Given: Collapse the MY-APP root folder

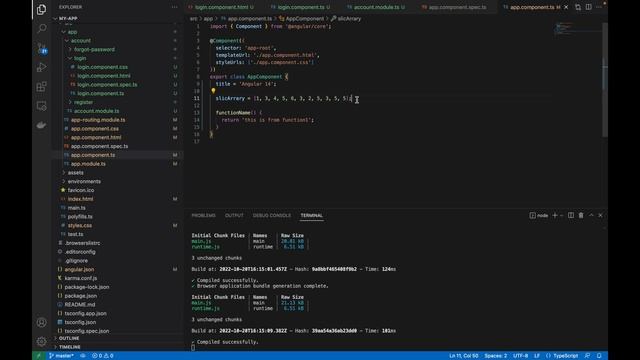Looking at the screenshot, I should pos(118,18).
